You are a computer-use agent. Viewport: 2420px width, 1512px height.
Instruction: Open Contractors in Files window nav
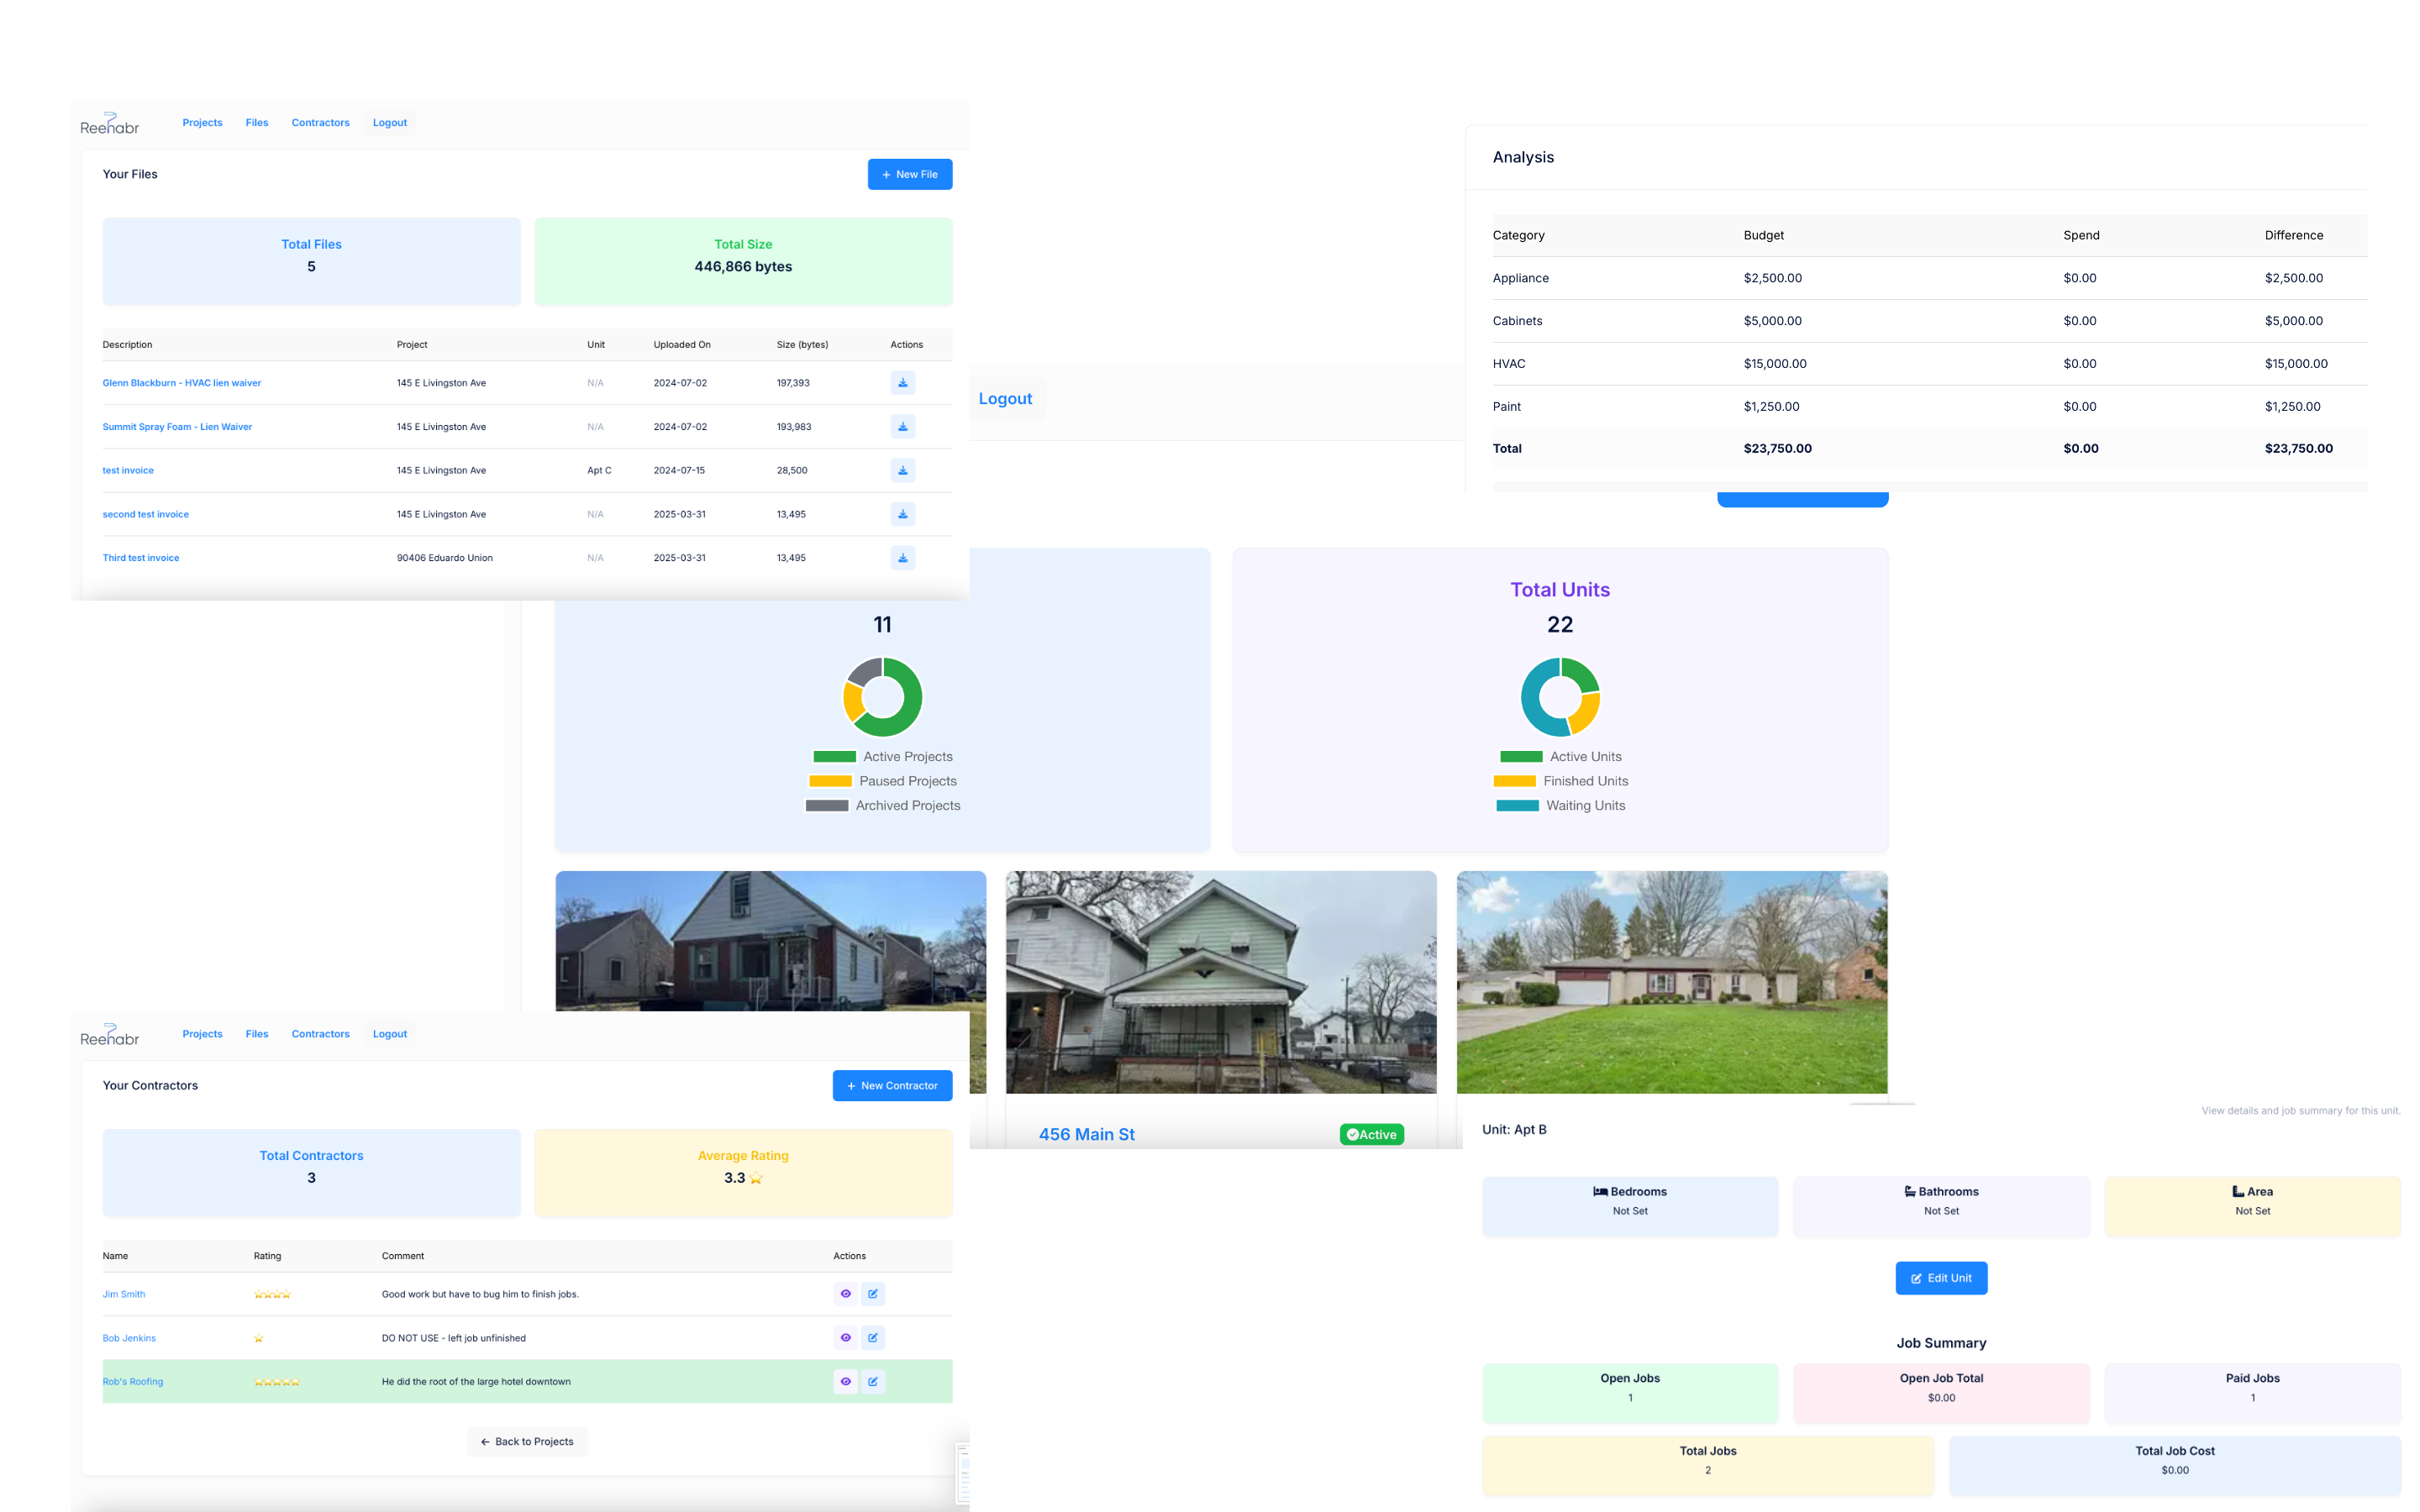tap(320, 123)
